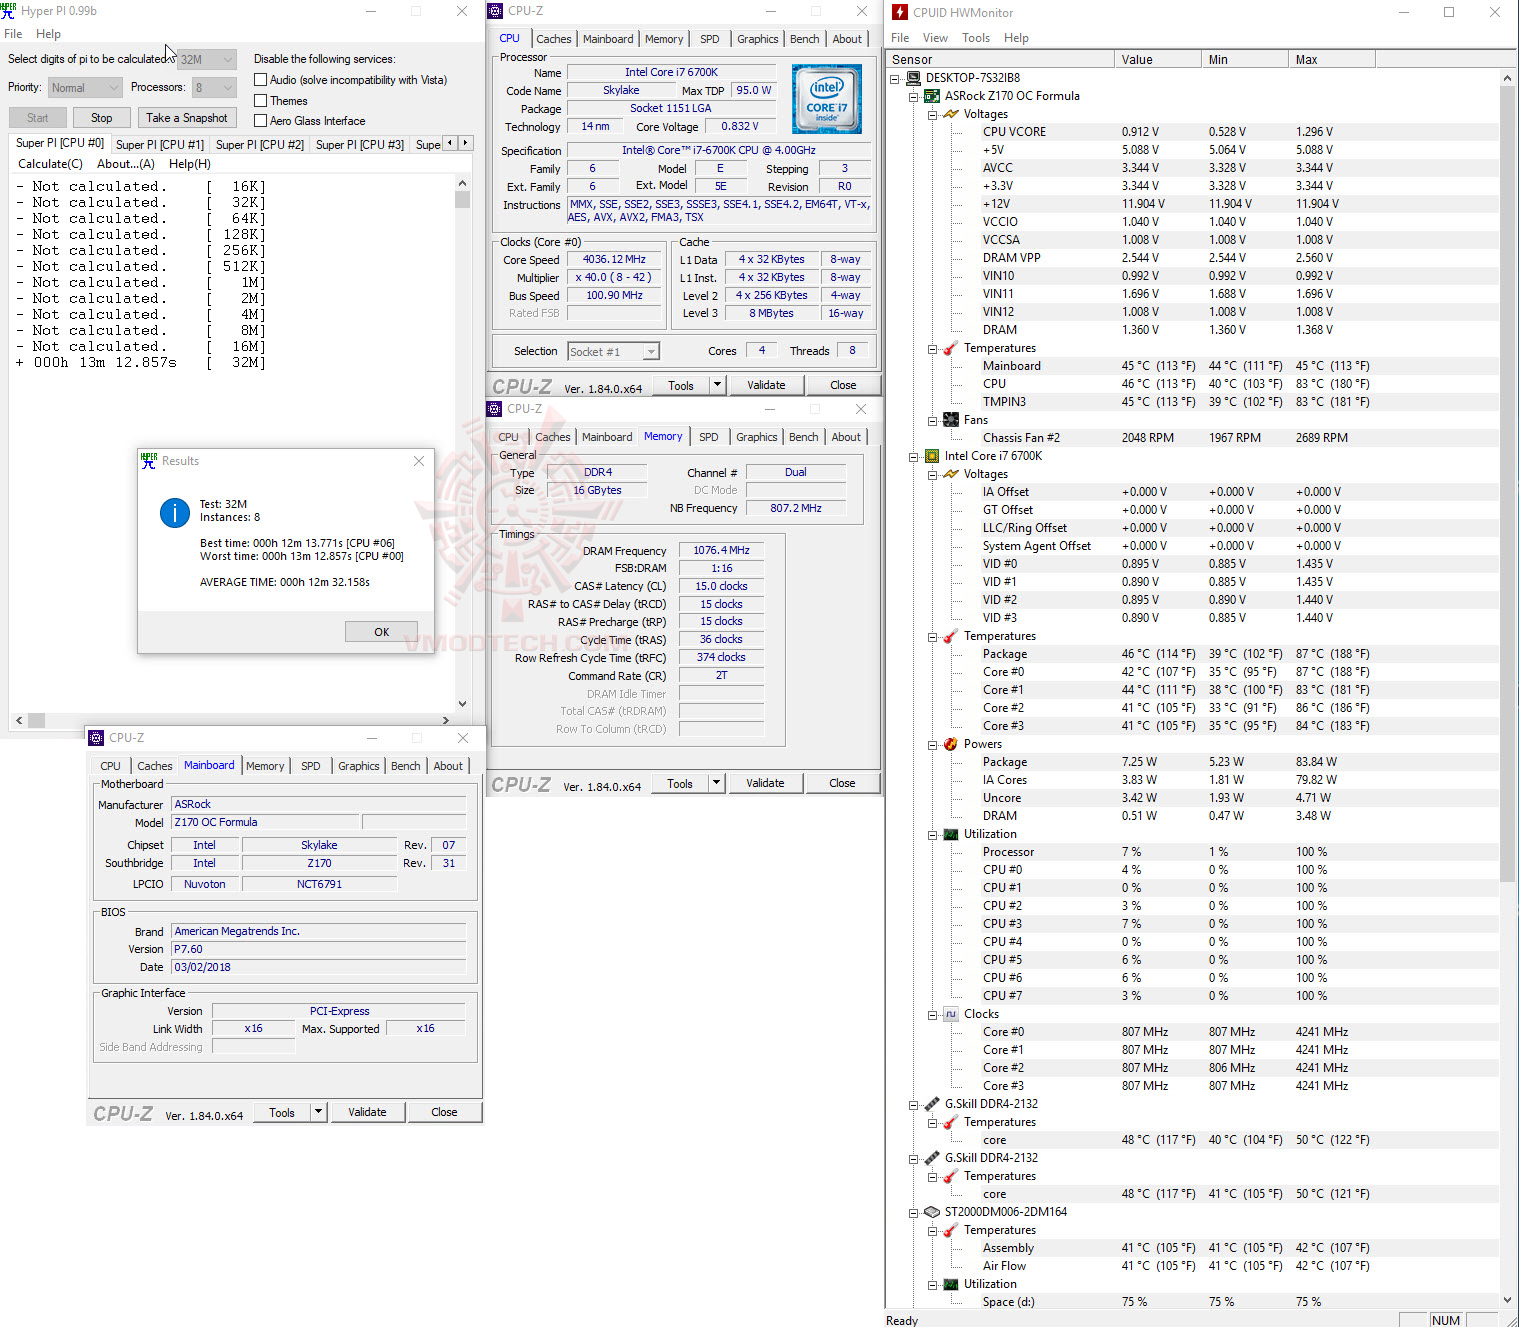The height and width of the screenshot is (1327, 1519).
Task: Click the Voltages icon under ASRock Z170 OC Formula
Action: point(949,113)
